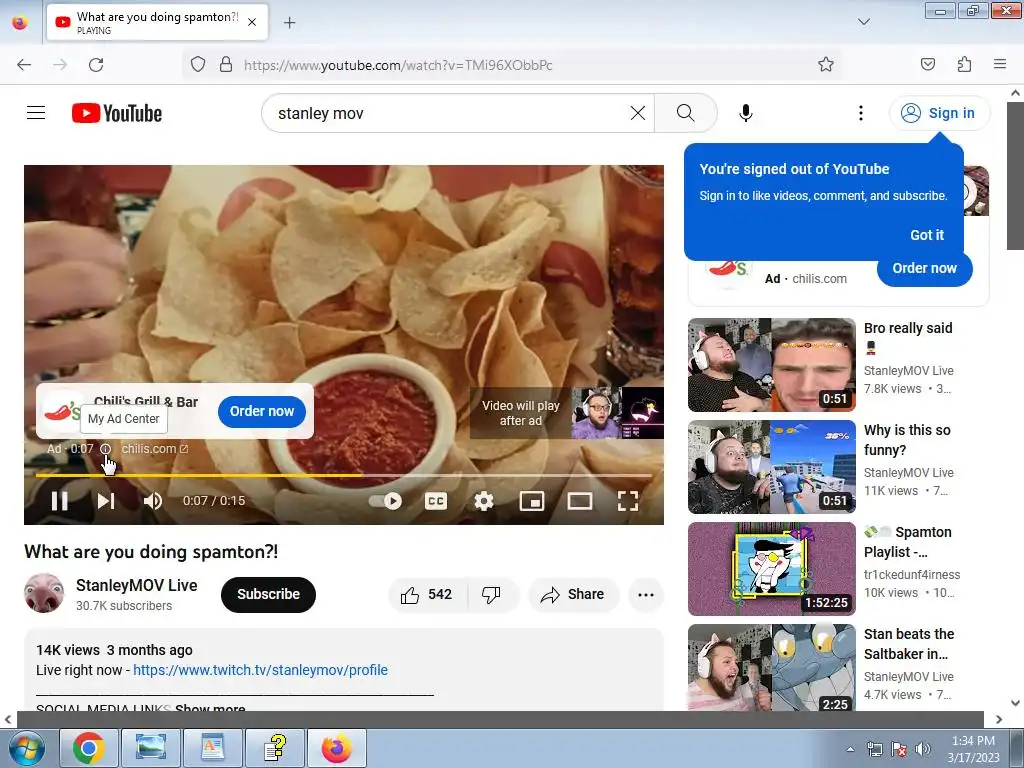This screenshot has width=1024, height=768.
Task: Click the Spamton Playlist title text
Action: coord(908,542)
